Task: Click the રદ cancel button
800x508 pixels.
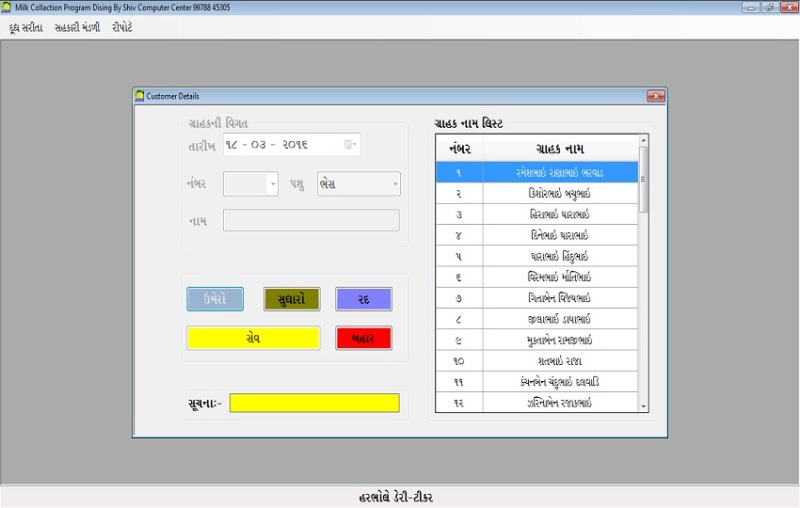Action: tap(363, 299)
